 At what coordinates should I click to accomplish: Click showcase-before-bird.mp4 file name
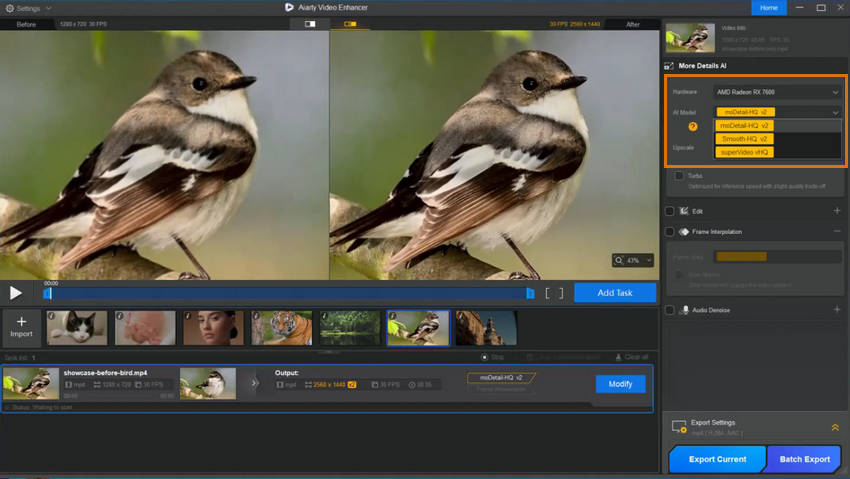click(x=105, y=373)
